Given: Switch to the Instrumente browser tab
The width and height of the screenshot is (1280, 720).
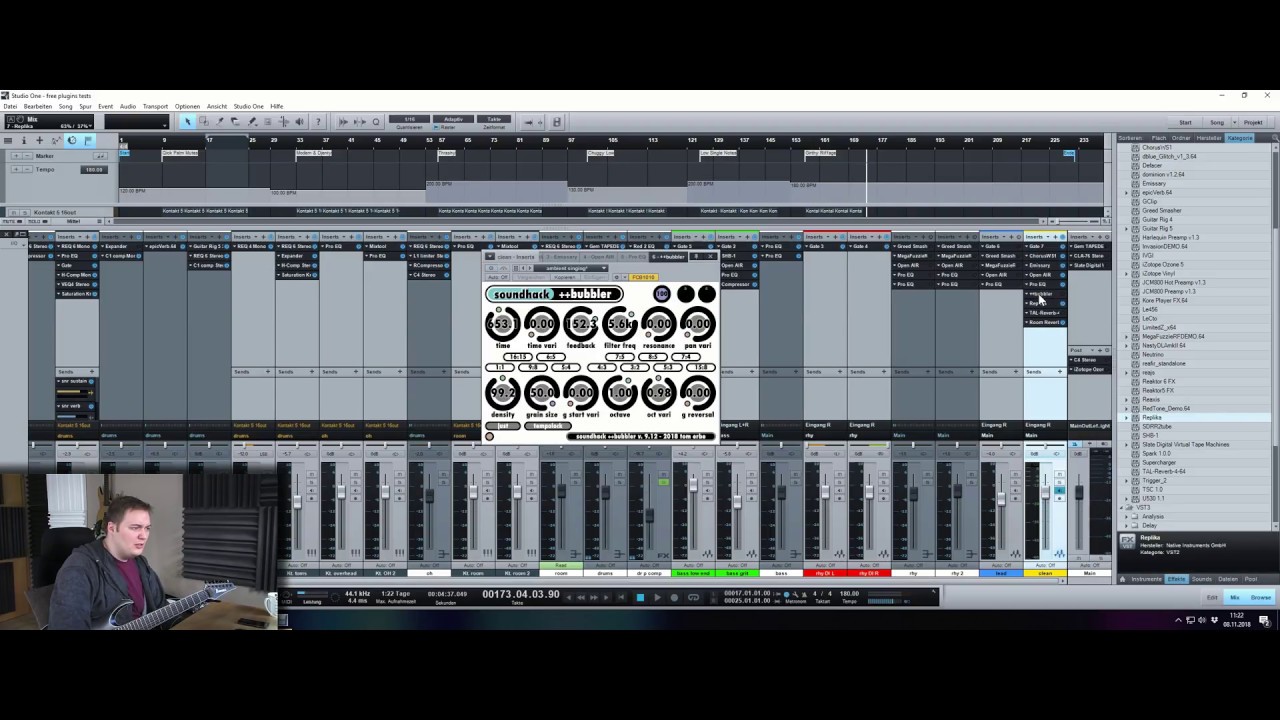Looking at the screenshot, I should pyautogui.click(x=1147, y=579).
